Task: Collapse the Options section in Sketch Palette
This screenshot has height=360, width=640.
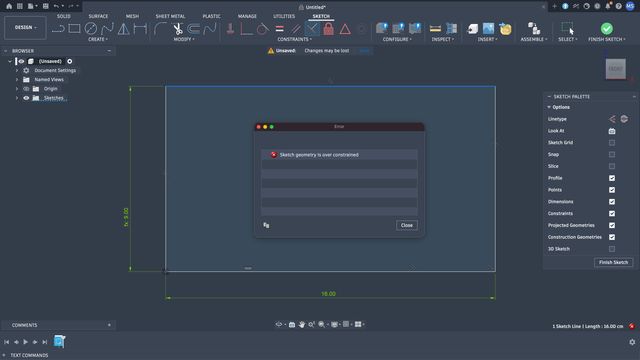Action: click(549, 107)
